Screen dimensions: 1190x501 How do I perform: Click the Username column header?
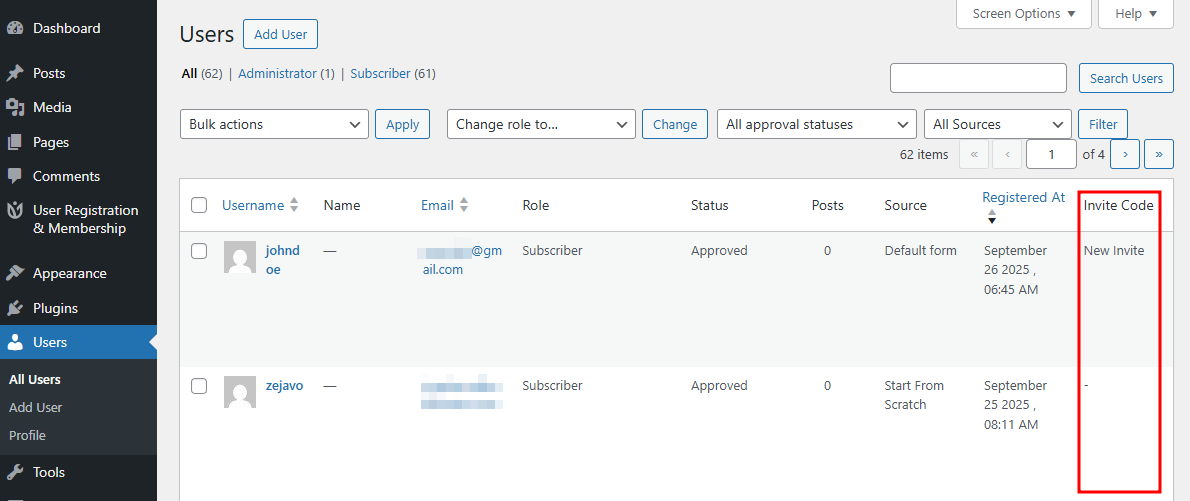(x=253, y=205)
